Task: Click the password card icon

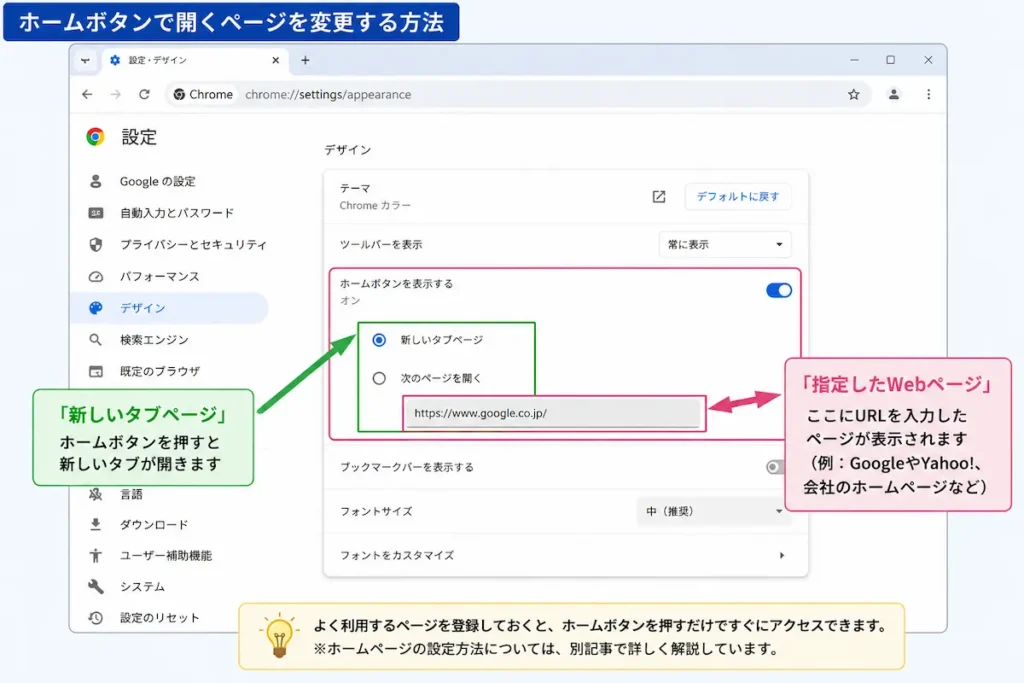Action: click(x=95, y=213)
